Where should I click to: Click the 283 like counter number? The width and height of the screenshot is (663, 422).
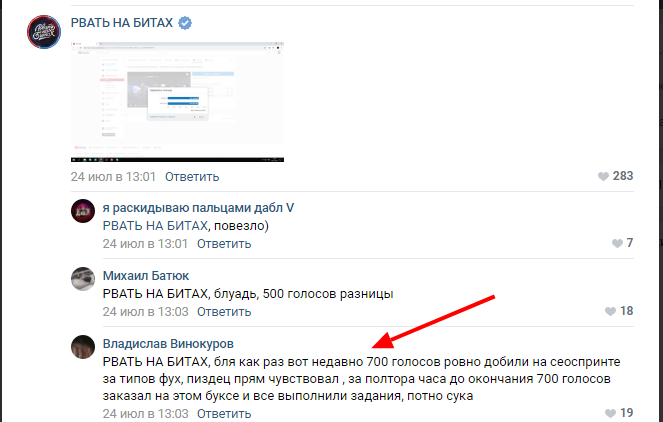623,176
